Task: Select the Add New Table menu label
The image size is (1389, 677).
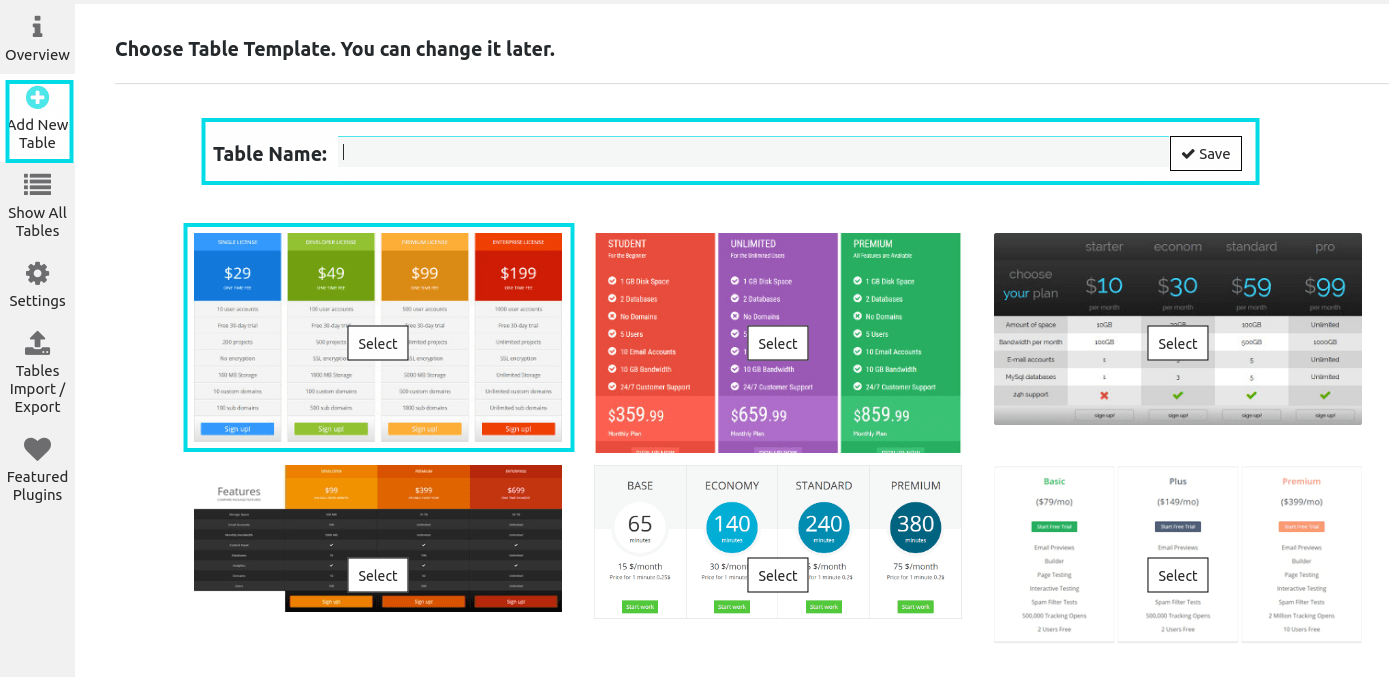Action: tap(37, 134)
